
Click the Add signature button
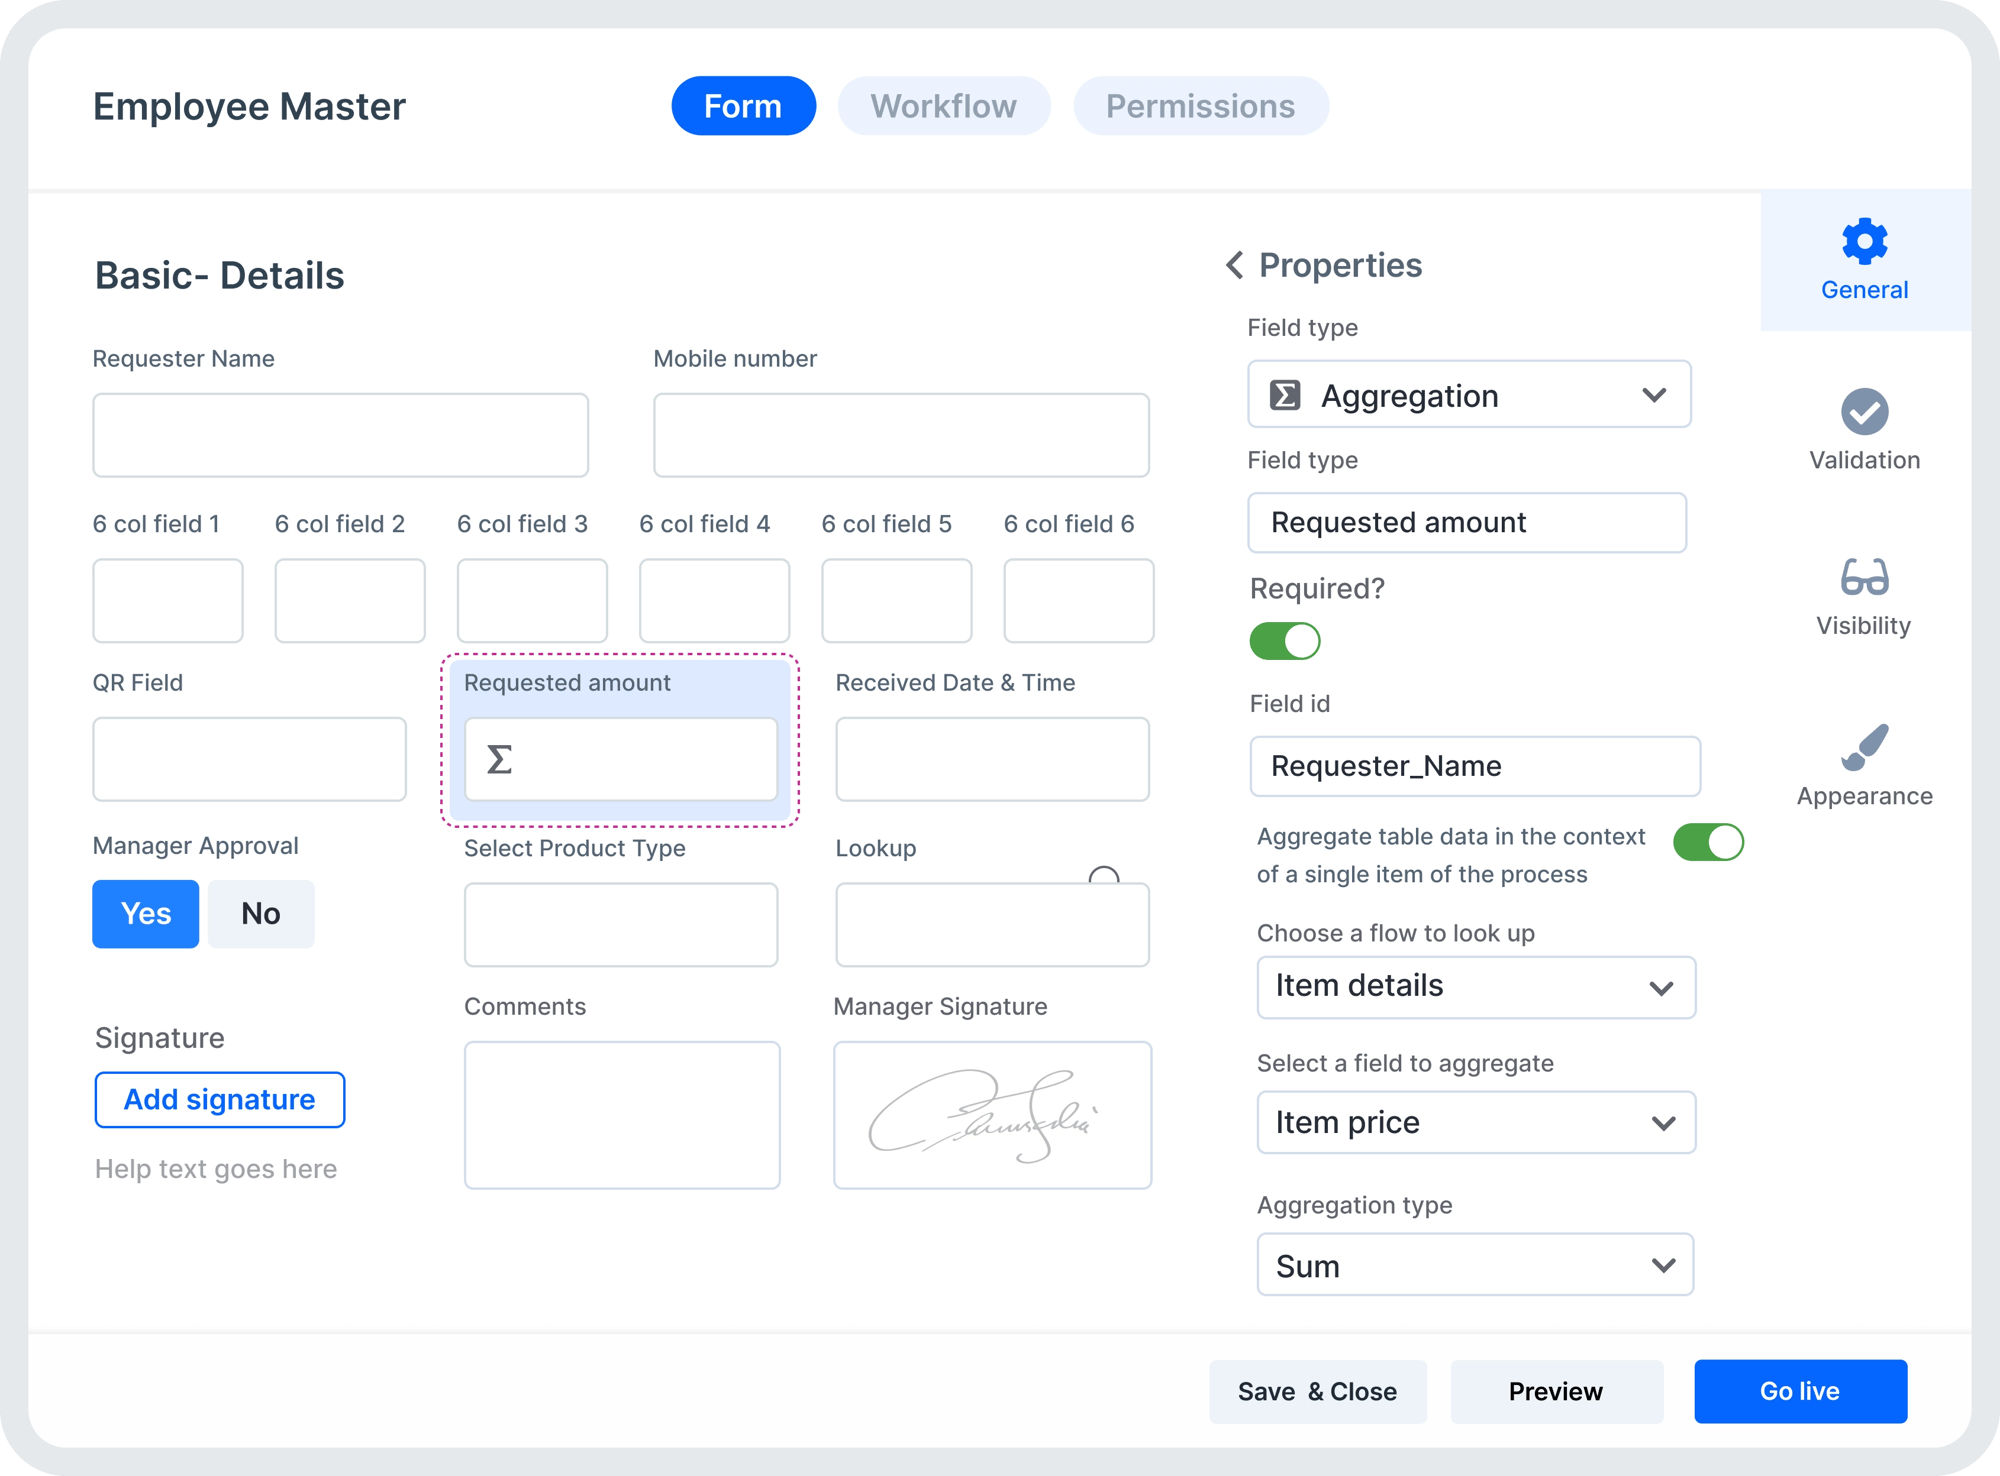click(217, 1100)
